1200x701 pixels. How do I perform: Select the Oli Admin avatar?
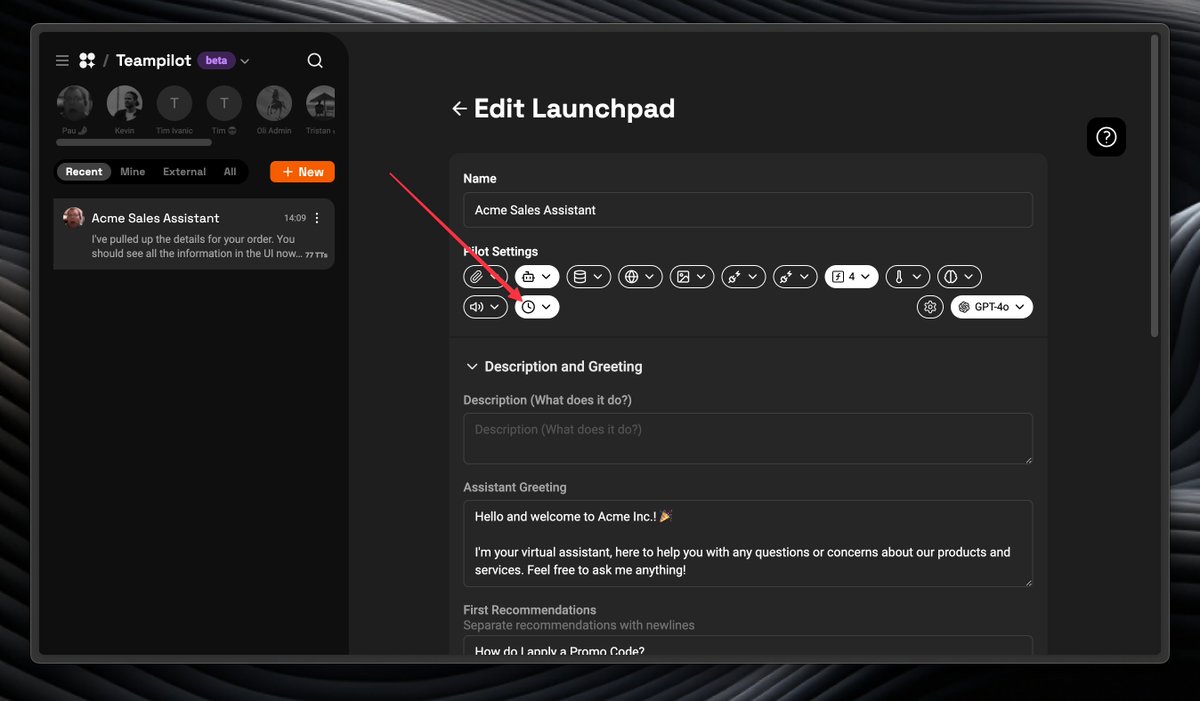[x=274, y=103]
